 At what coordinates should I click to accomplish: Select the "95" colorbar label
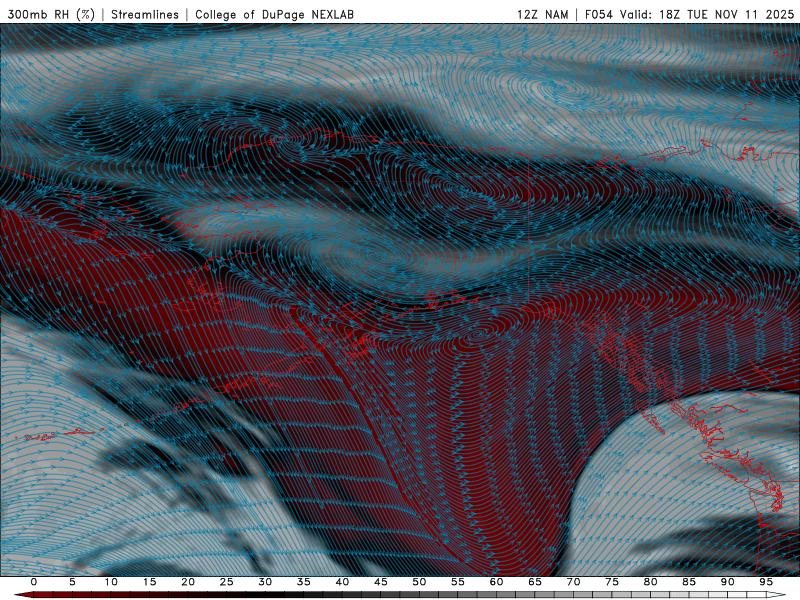coord(766,582)
